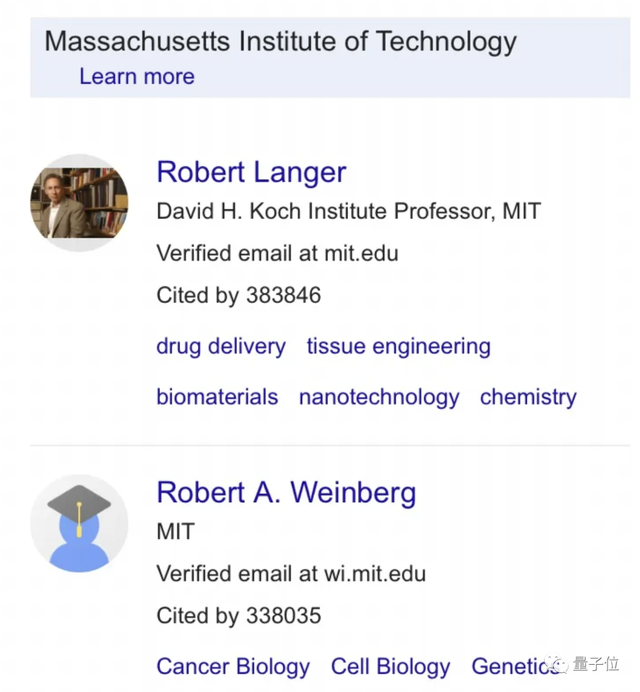The width and height of the screenshot is (640, 692).
Task: Click Robert A. Weinberg's default avatar icon
Action: (79, 523)
